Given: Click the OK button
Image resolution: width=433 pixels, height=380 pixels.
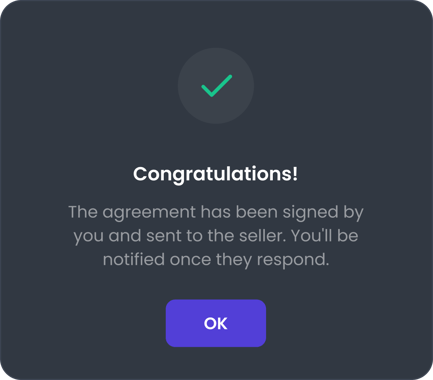Looking at the screenshot, I should [x=216, y=323].
